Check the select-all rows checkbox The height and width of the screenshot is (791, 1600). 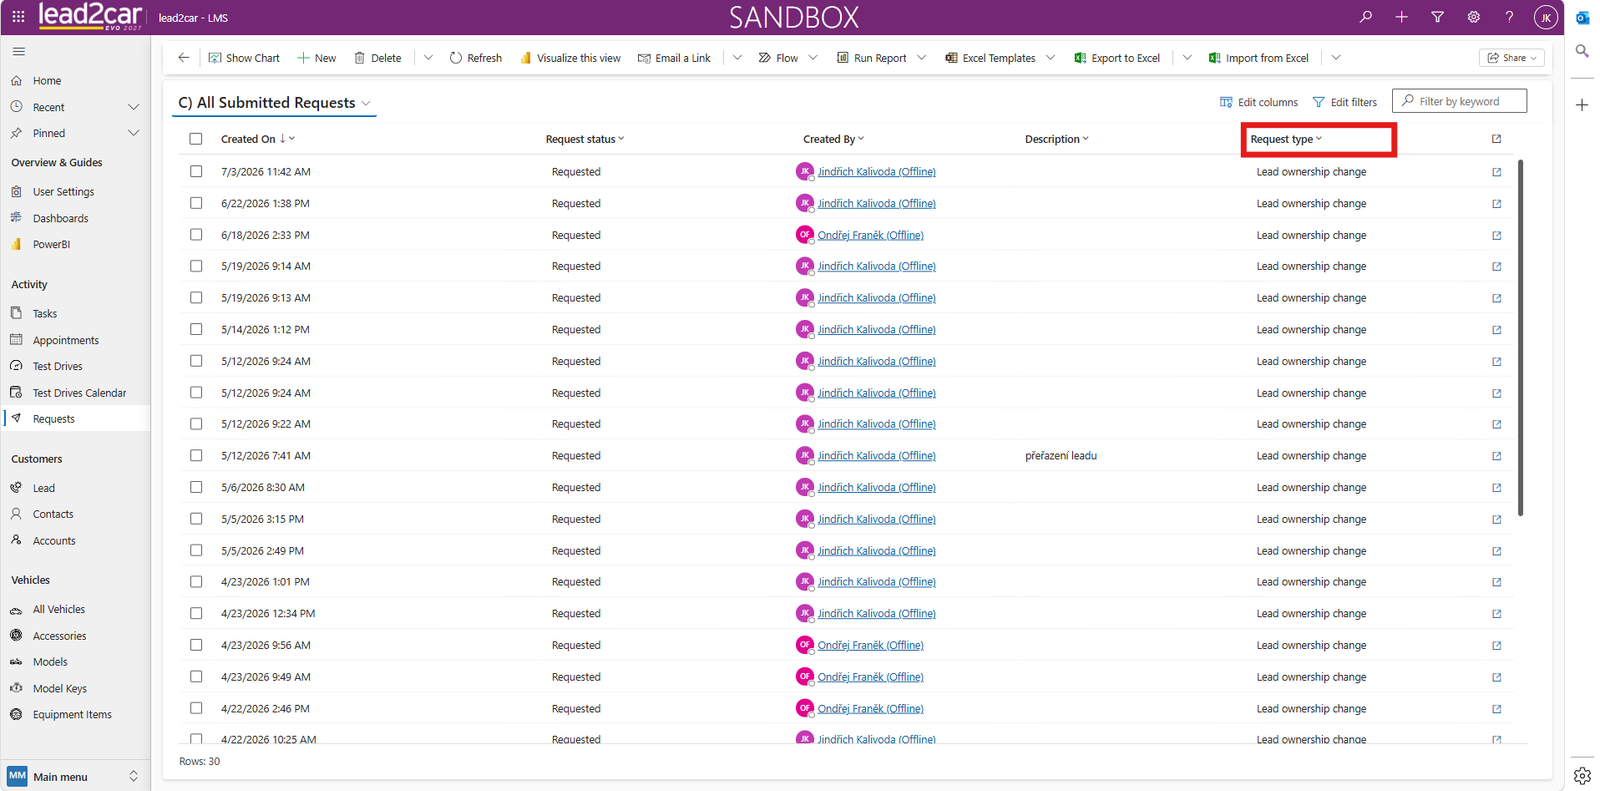196,139
